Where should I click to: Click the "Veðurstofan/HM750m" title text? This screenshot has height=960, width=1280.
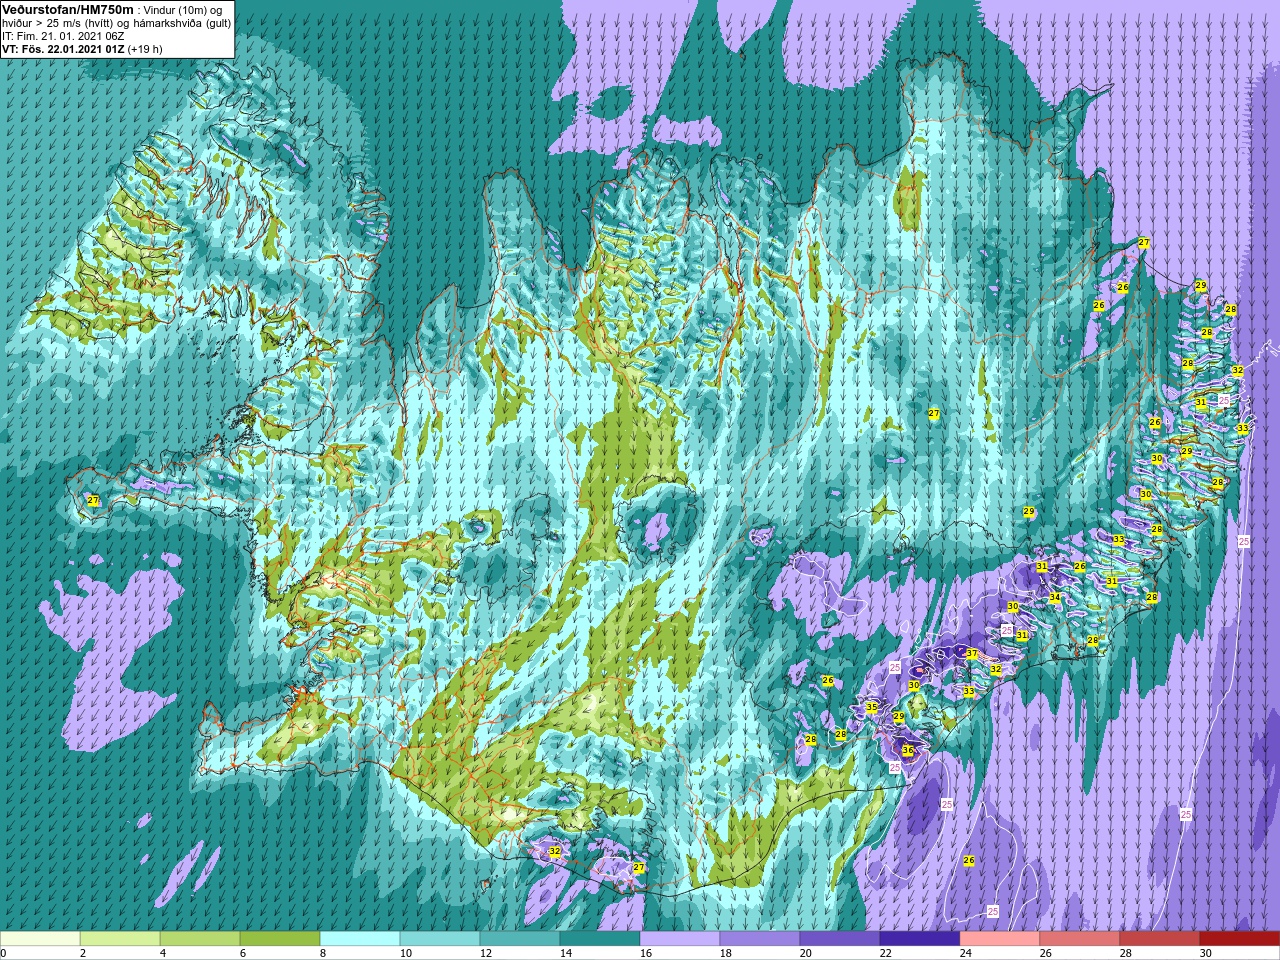pyautogui.click(x=67, y=9)
